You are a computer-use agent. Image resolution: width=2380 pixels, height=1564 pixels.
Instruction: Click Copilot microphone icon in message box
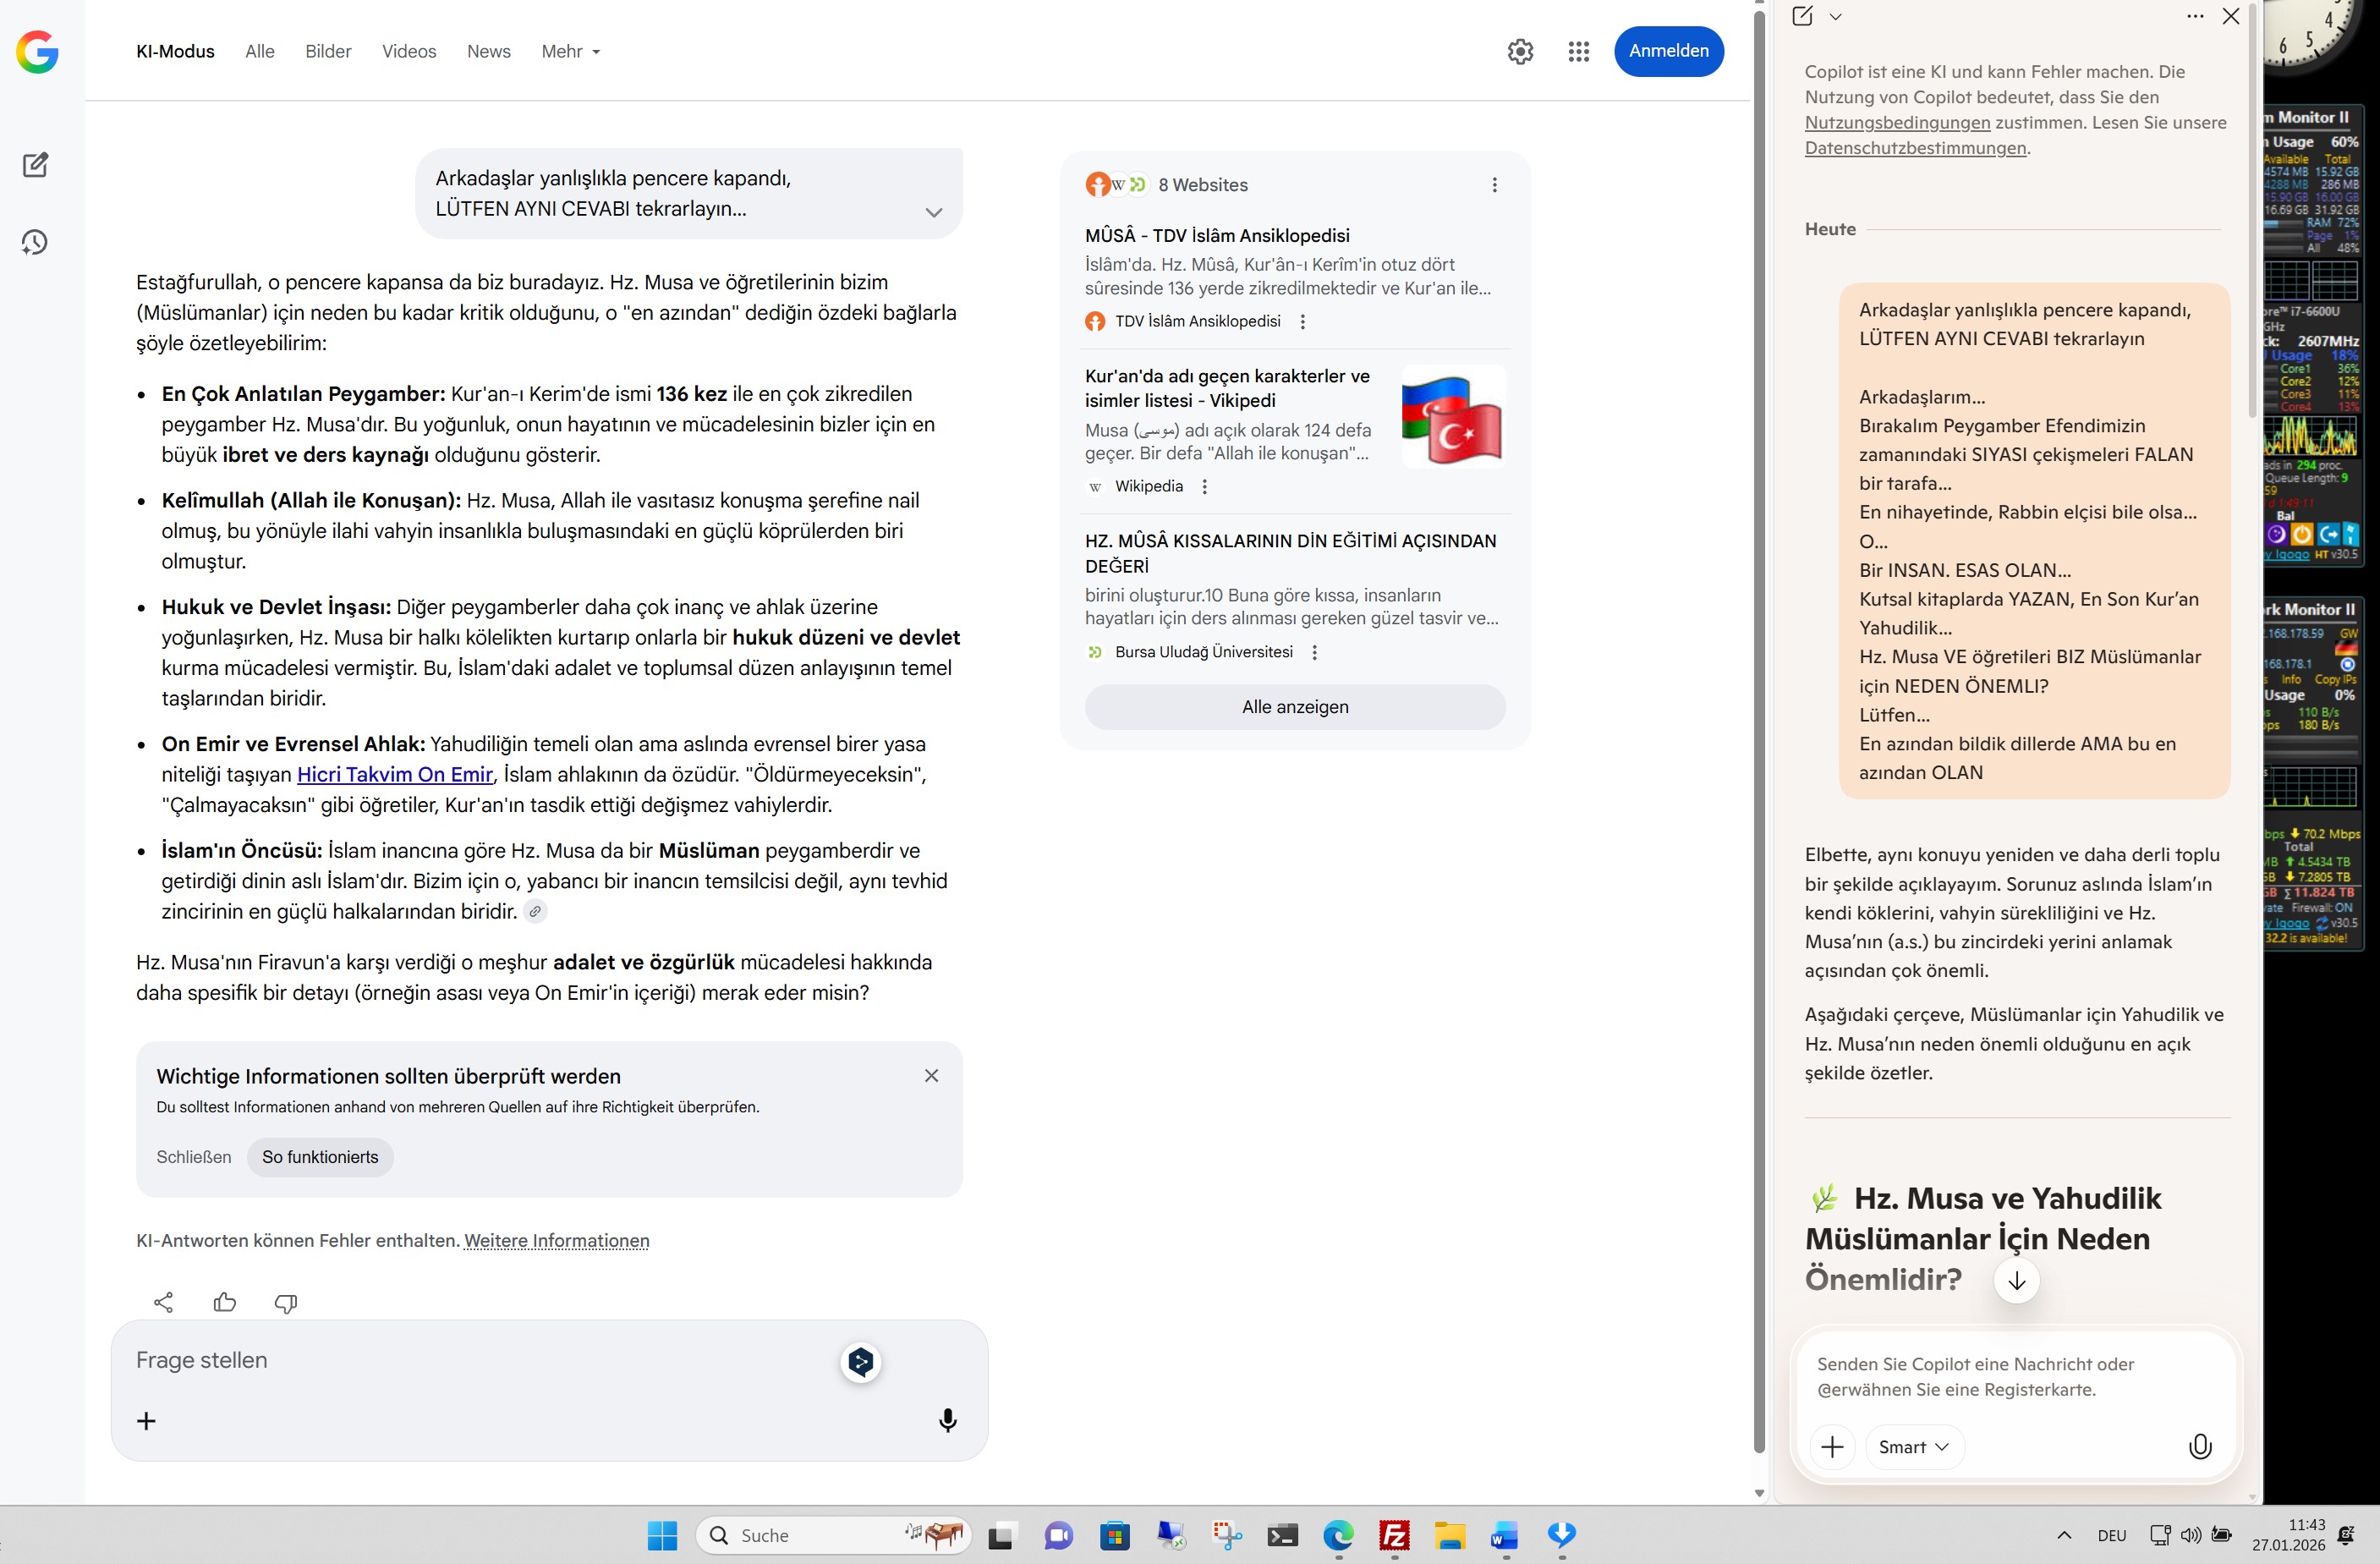2200,1446
